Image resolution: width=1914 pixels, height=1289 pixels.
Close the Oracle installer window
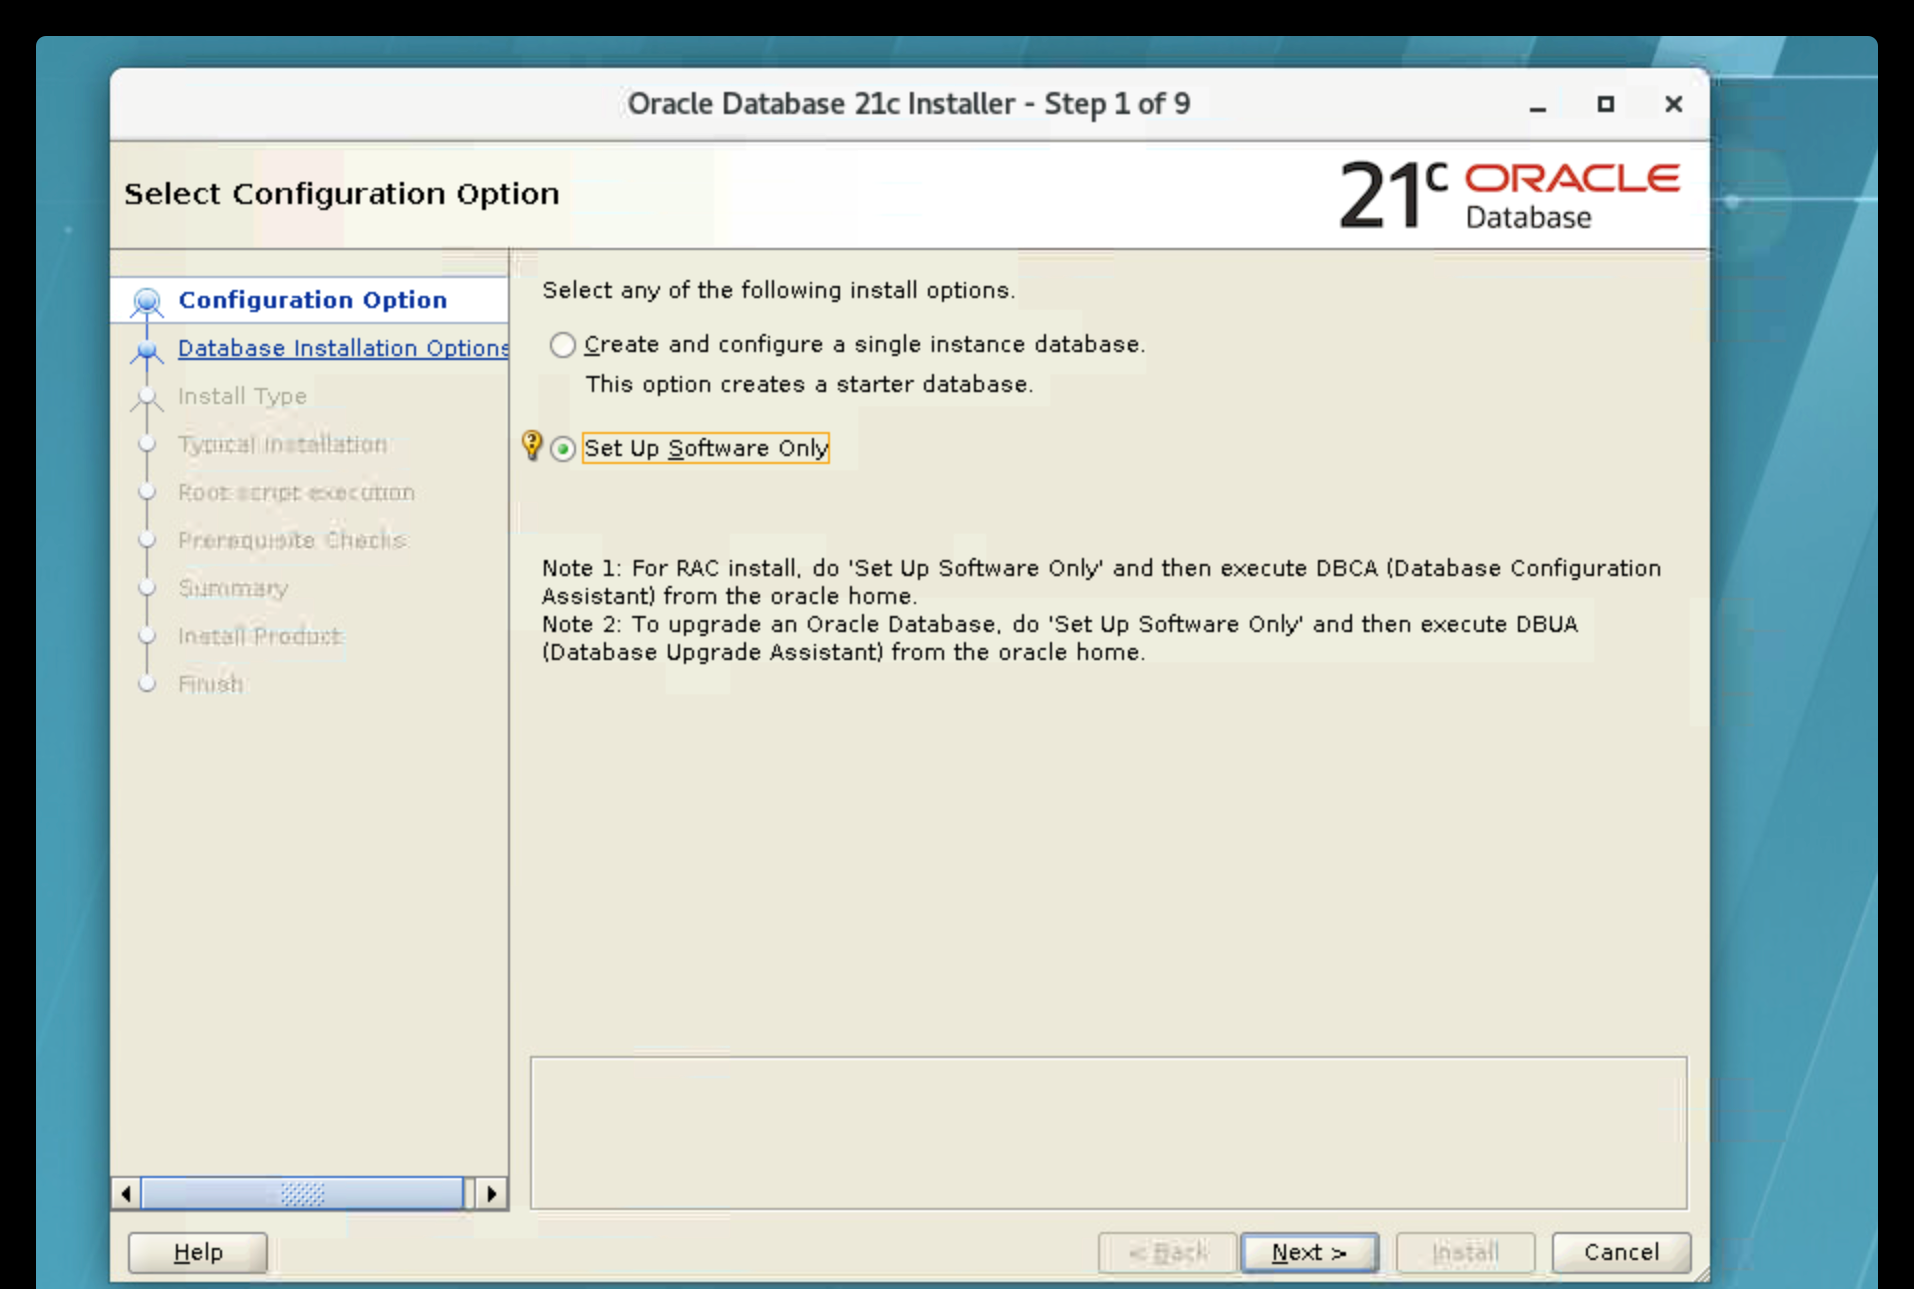click(x=1673, y=104)
